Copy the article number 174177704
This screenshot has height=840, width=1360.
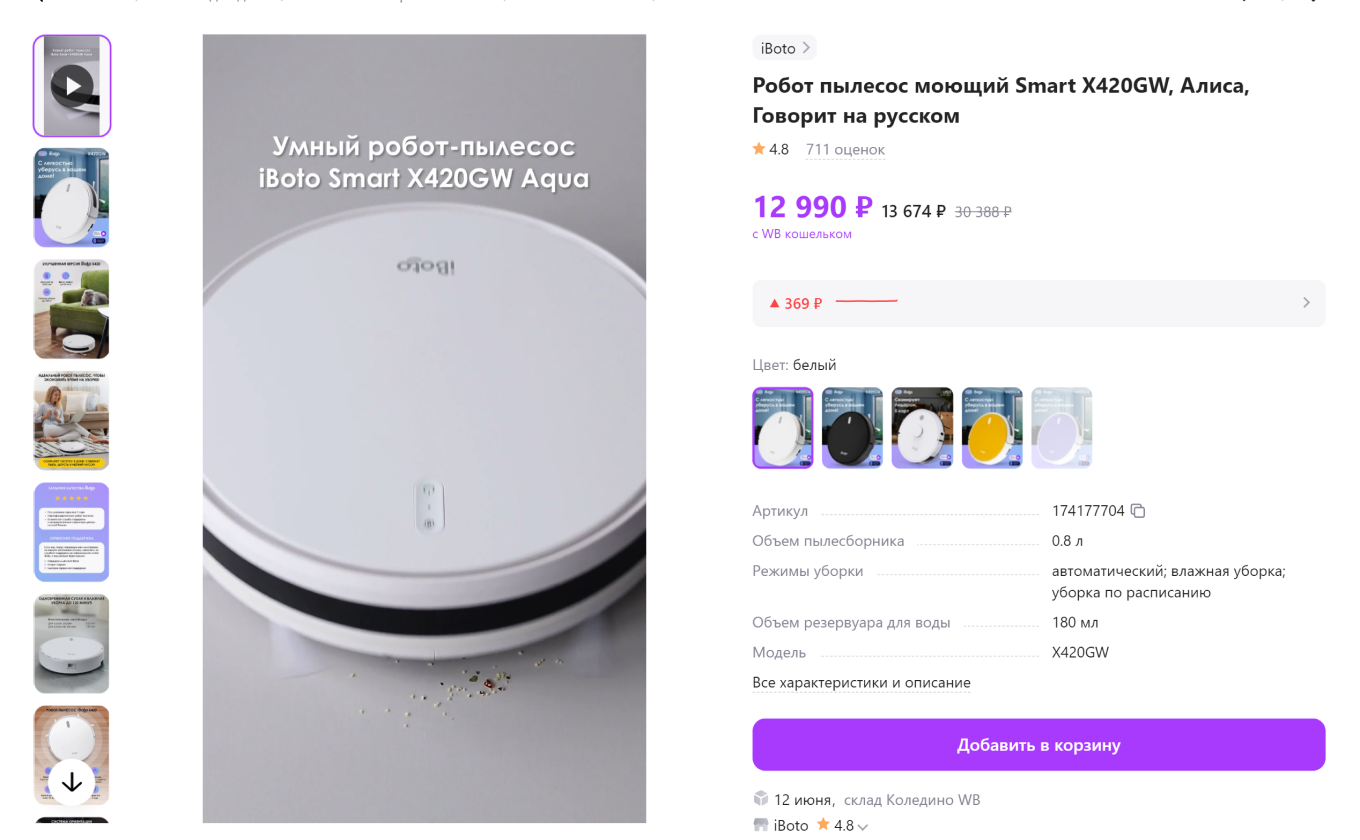1138,511
